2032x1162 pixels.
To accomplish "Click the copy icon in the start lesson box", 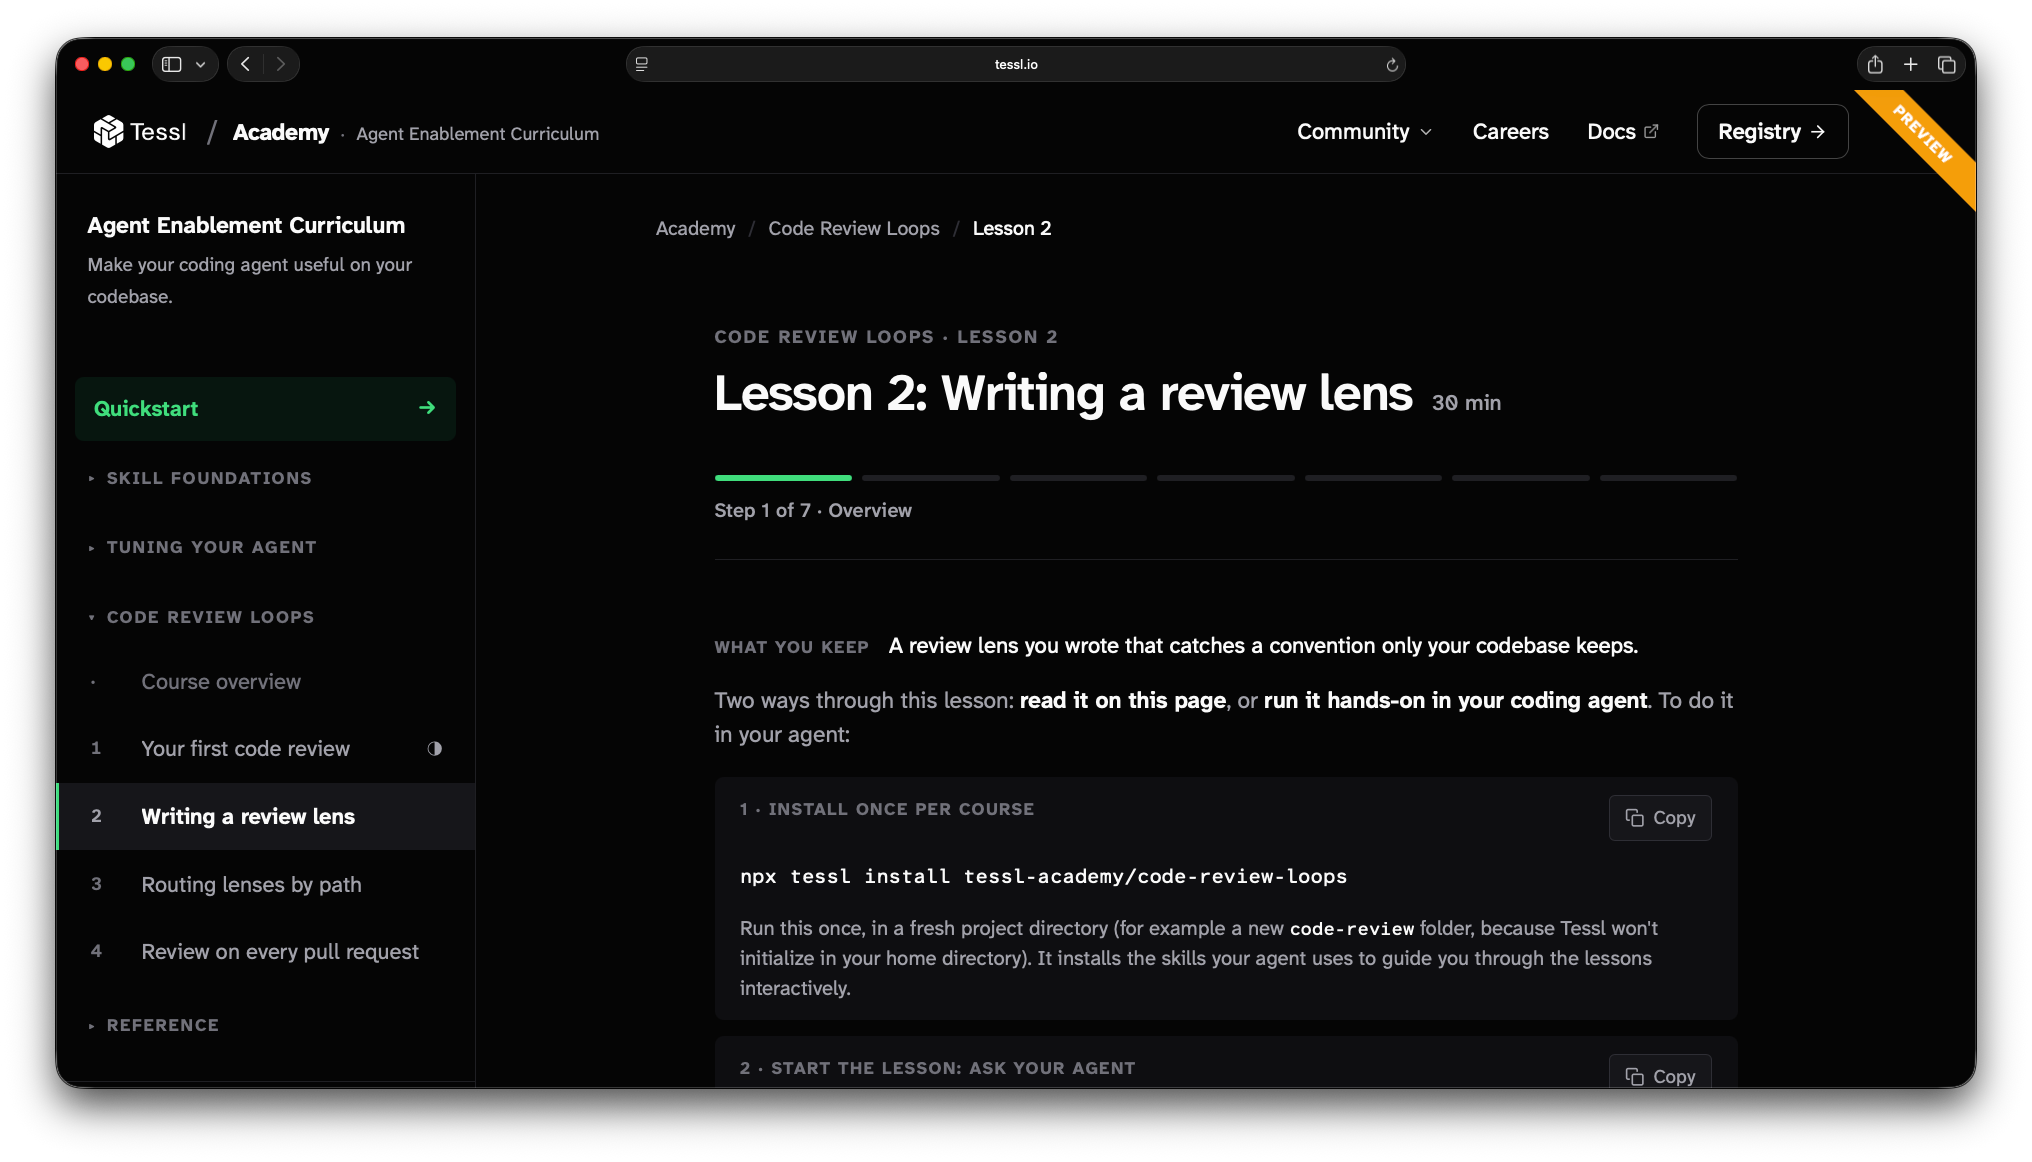I will [1634, 1076].
